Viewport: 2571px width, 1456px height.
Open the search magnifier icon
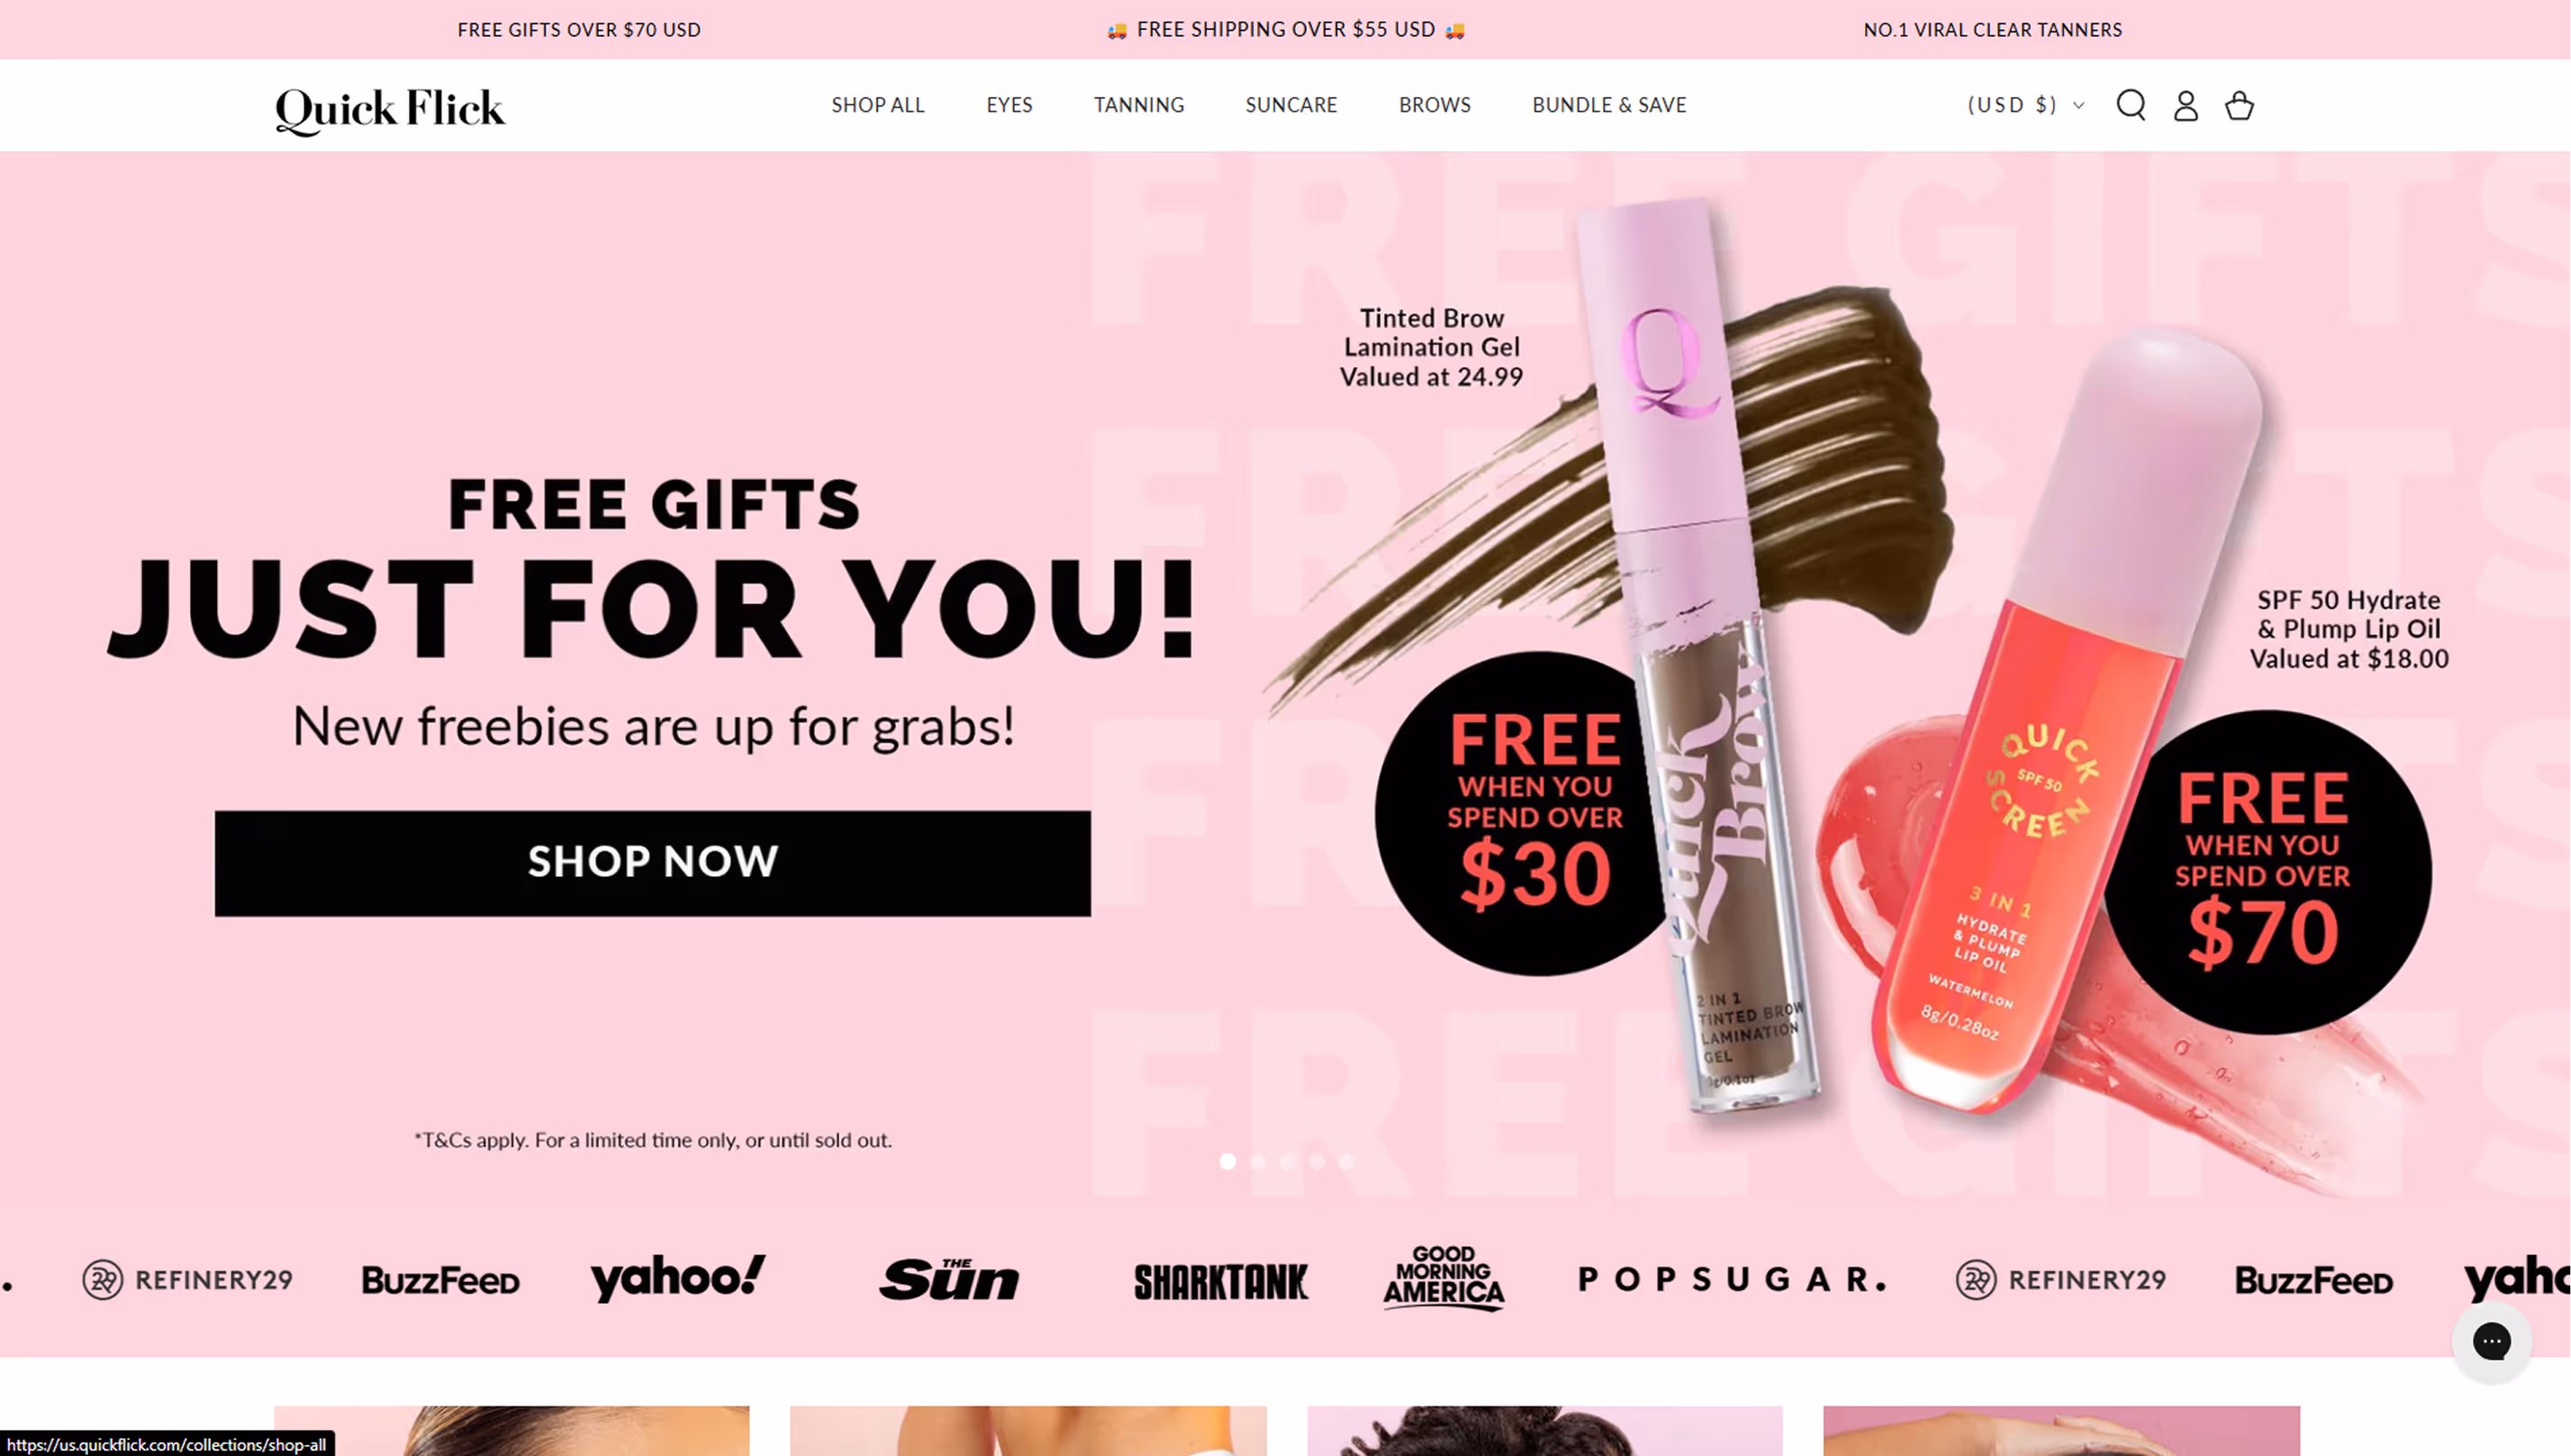[x=2131, y=105]
